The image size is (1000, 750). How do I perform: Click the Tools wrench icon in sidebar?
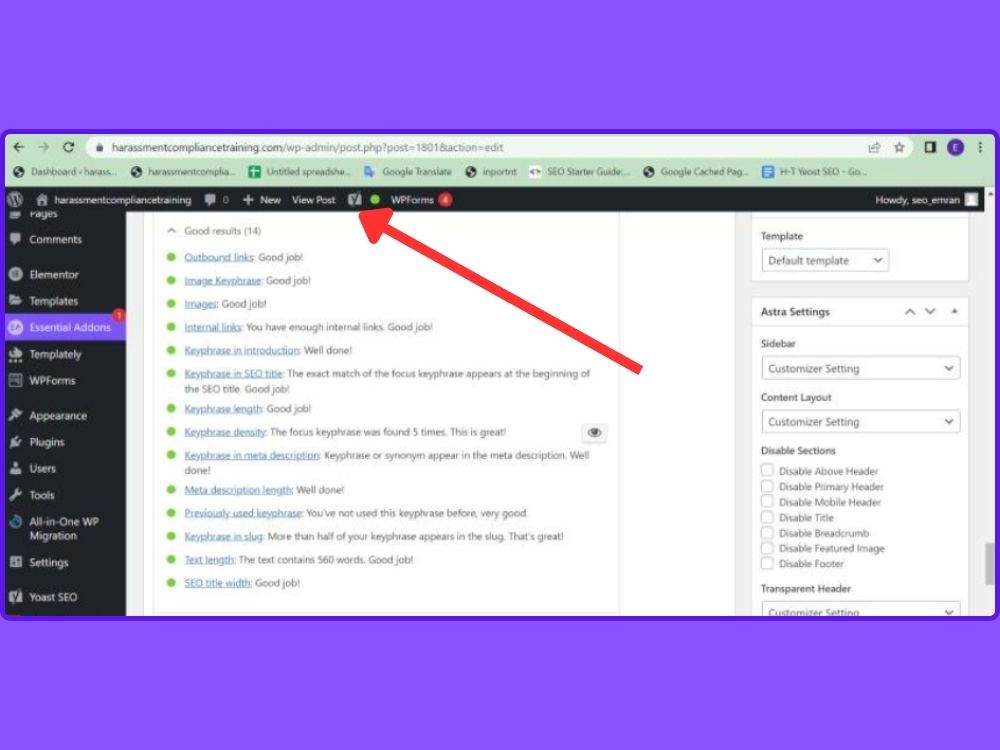(x=16, y=495)
